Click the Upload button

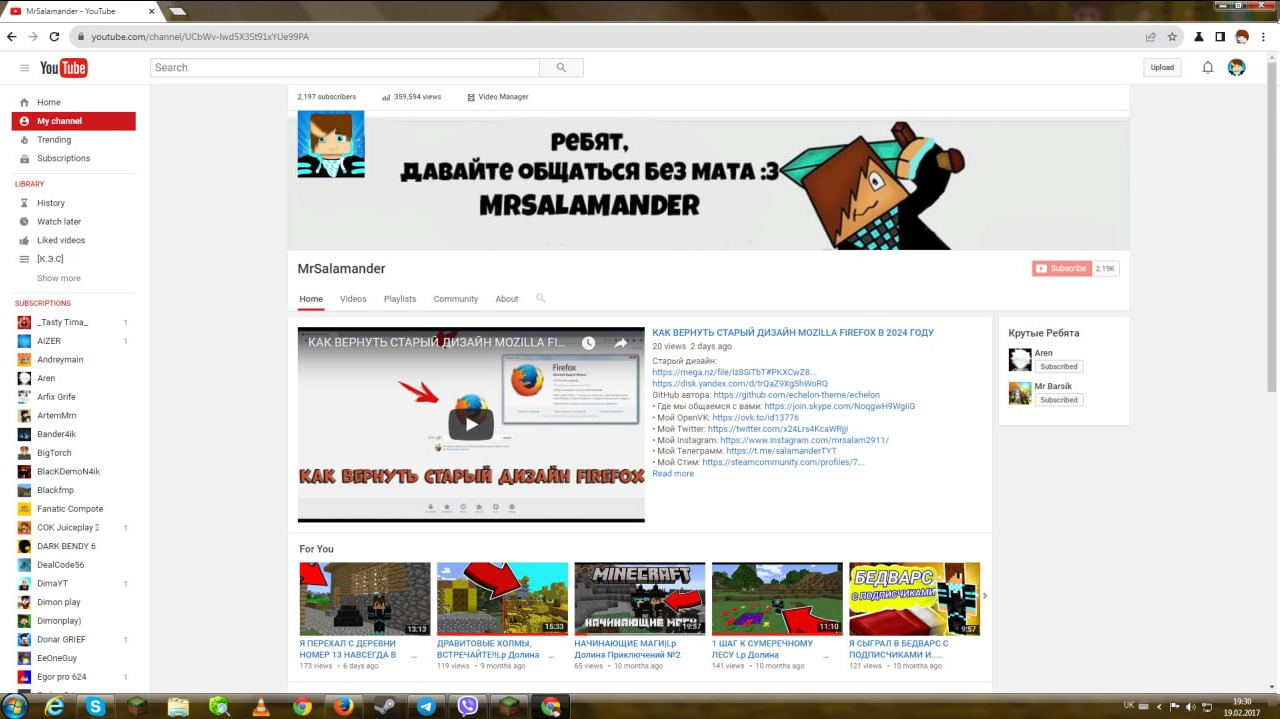tap(1162, 68)
